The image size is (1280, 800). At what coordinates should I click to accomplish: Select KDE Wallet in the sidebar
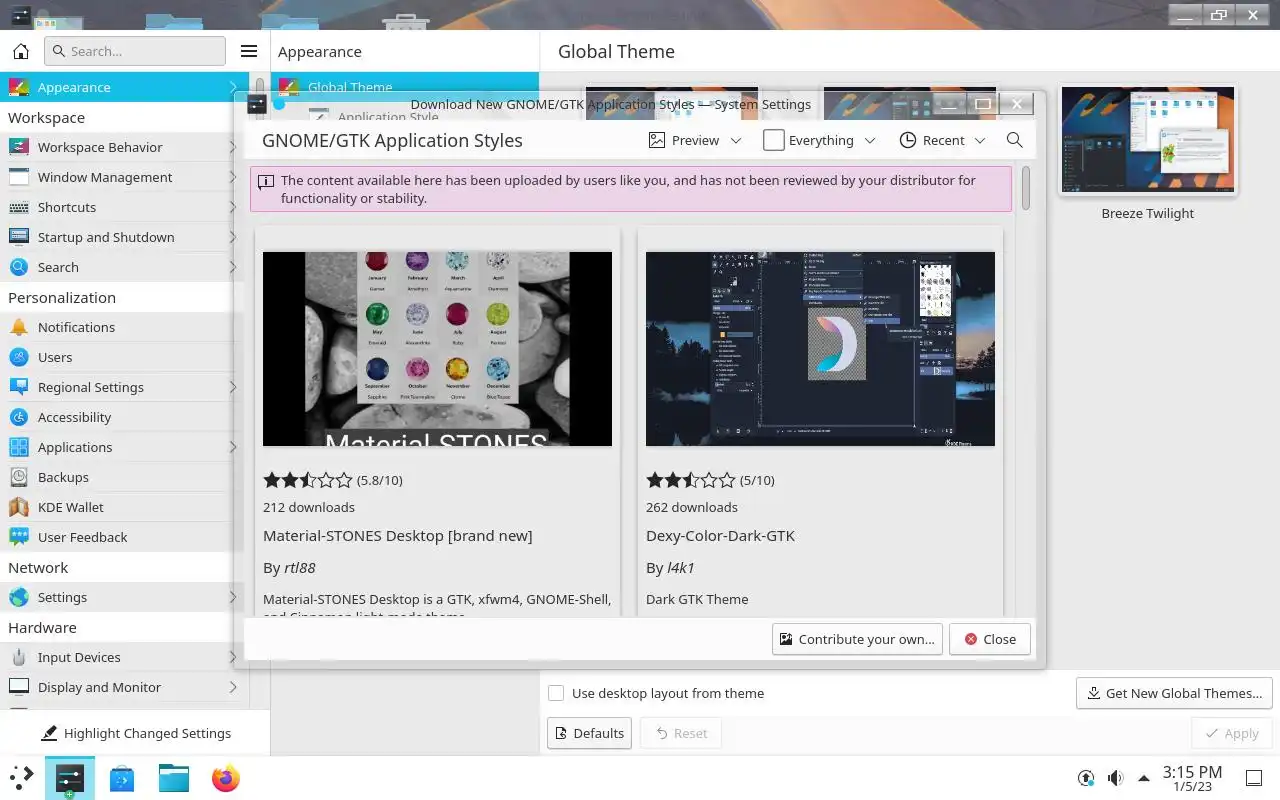click(124, 507)
